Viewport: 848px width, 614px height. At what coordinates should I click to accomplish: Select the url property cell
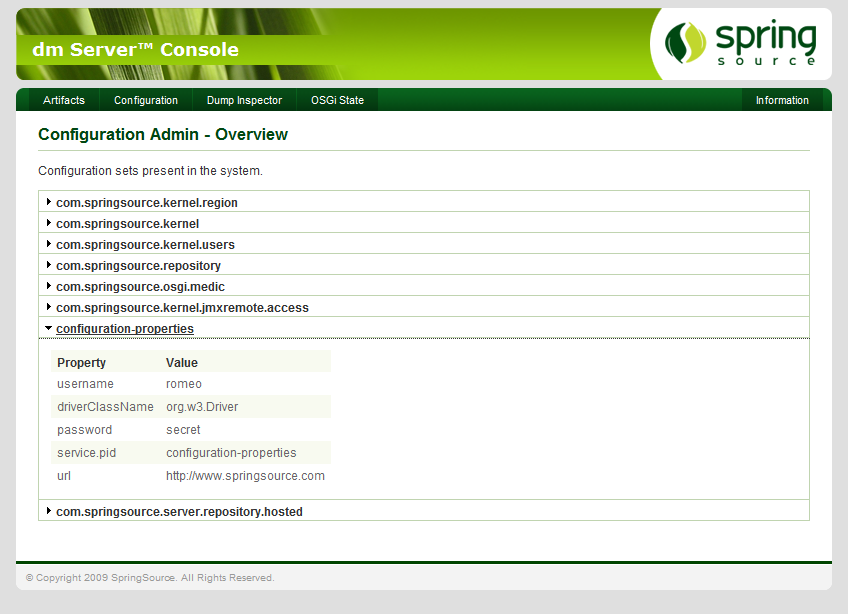click(64, 476)
